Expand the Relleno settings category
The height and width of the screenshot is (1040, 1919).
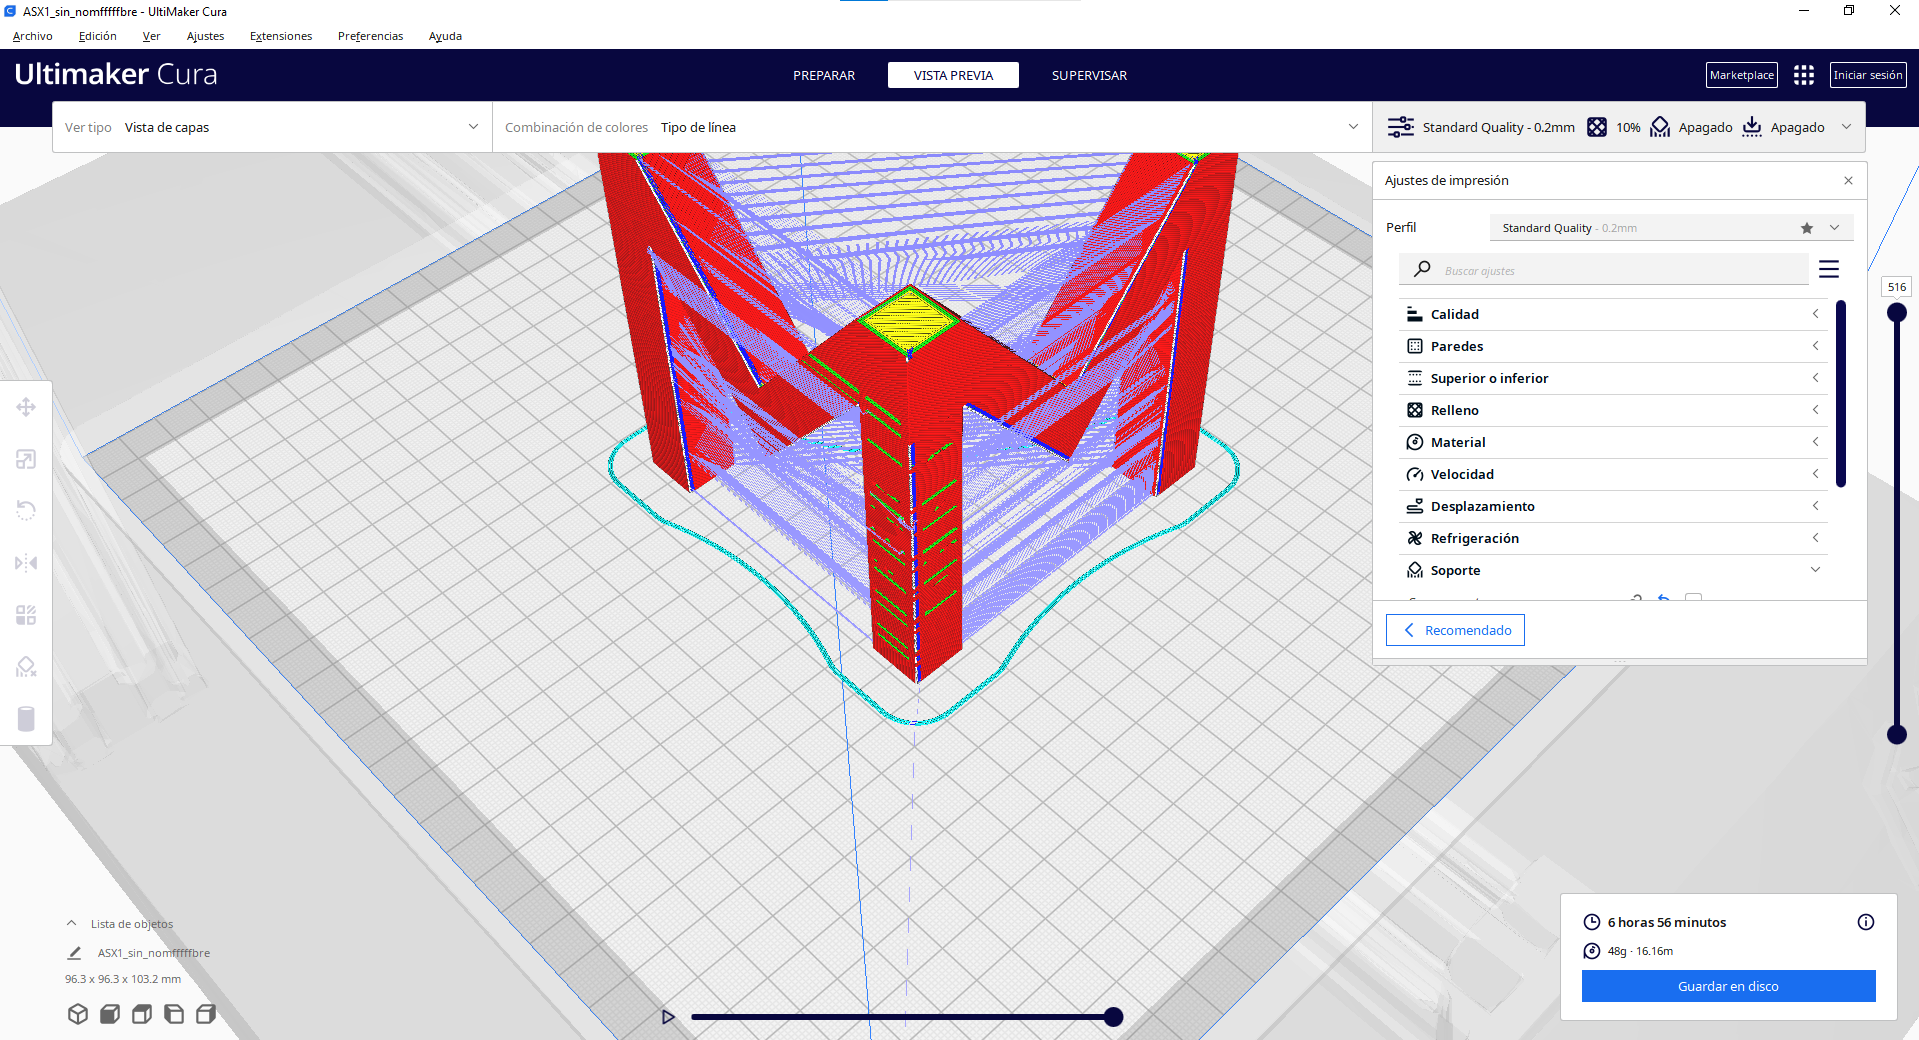(x=1613, y=410)
